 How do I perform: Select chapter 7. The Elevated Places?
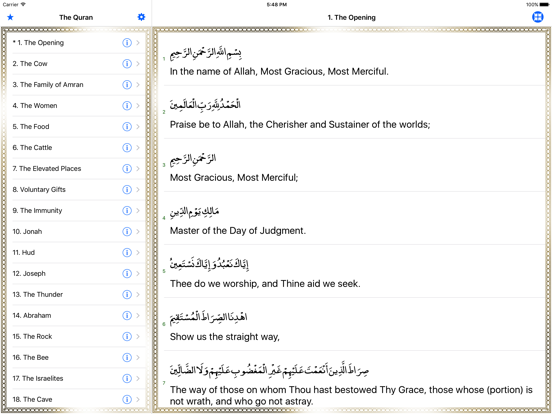pyautogui.click(x=76, y=169)
